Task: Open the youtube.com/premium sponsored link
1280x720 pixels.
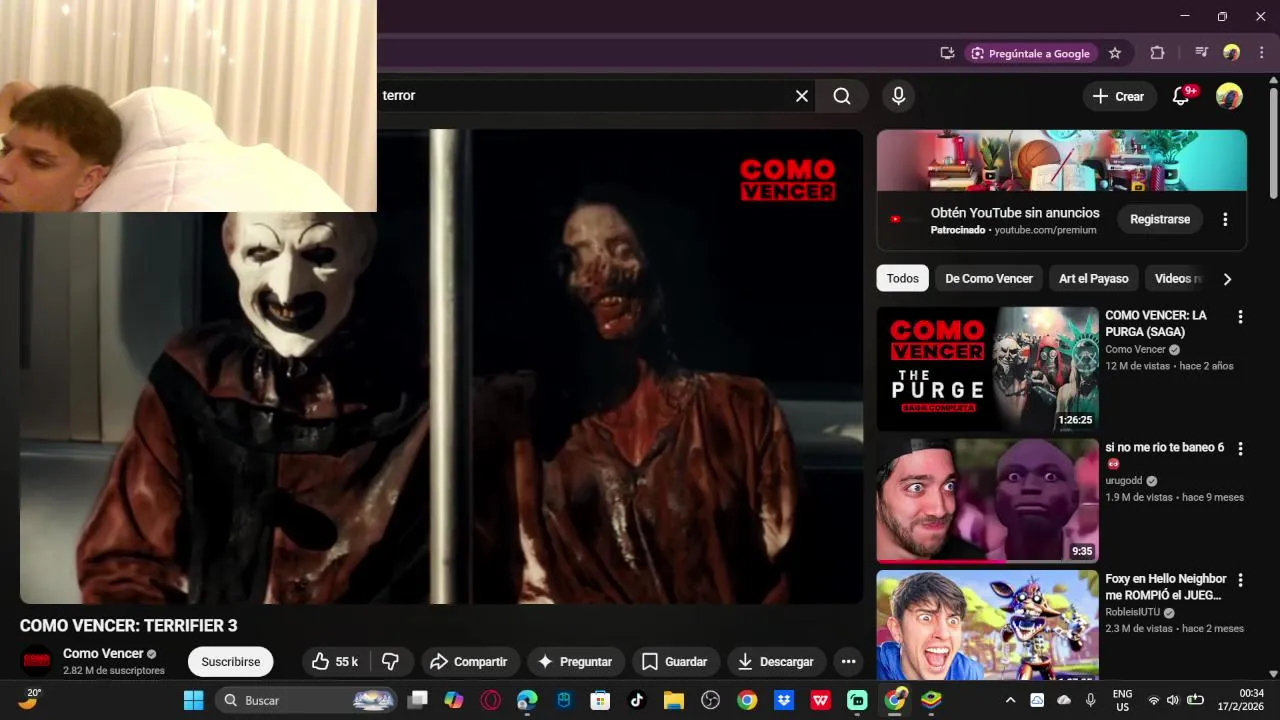Action: pyautogui.click(x=1045, y=230)
